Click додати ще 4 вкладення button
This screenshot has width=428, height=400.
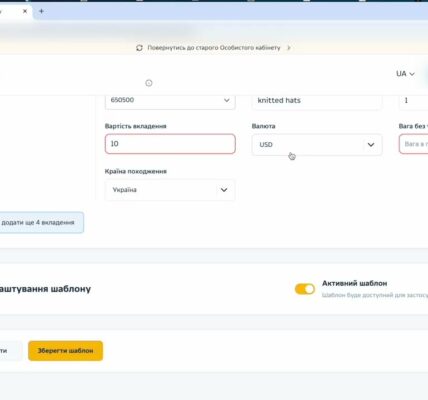(x=41, y=222)
